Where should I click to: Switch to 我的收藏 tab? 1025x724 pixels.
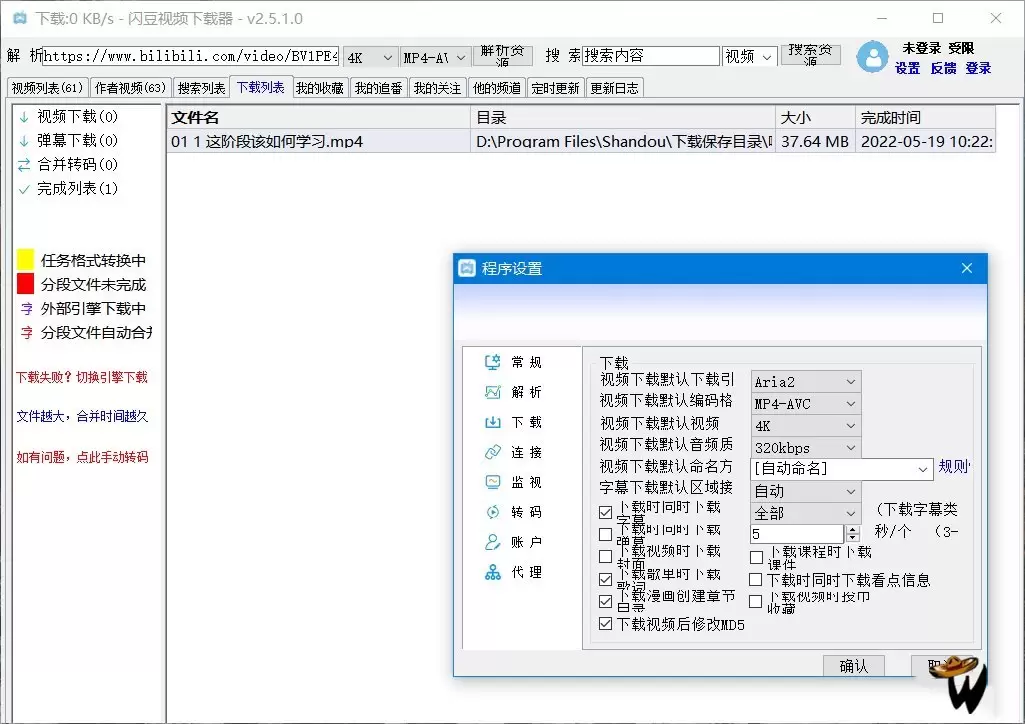(320, 88)
